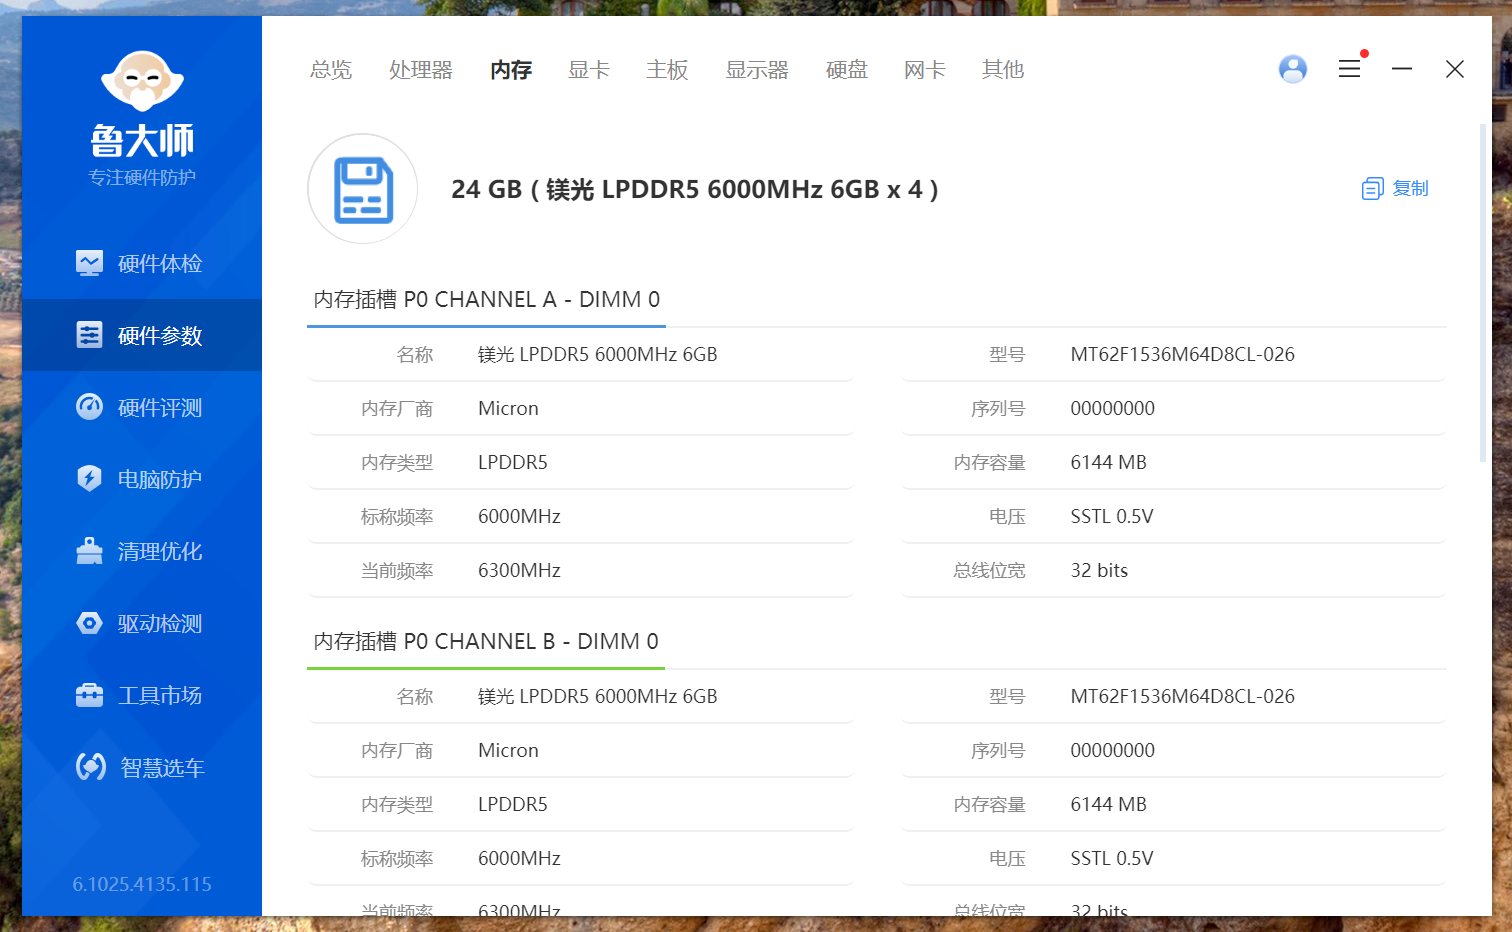Click Channel A serial 00000000

point(1112,408)
